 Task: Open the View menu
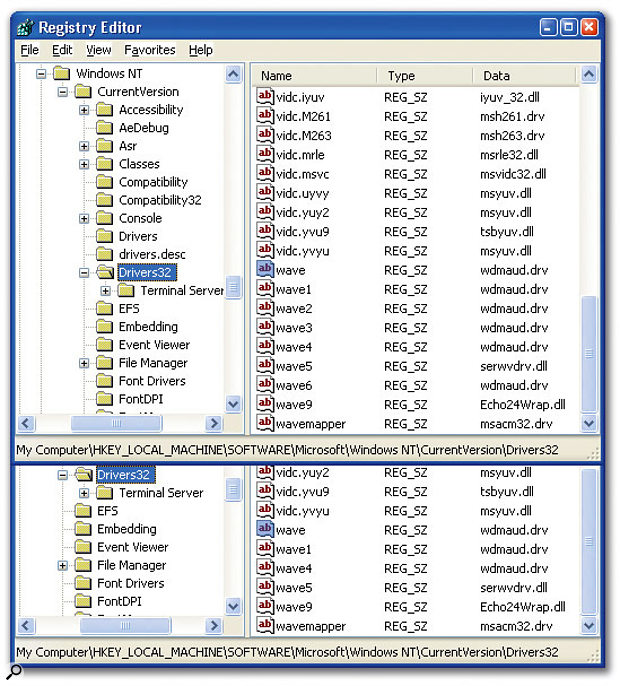[x=98, y=50]
